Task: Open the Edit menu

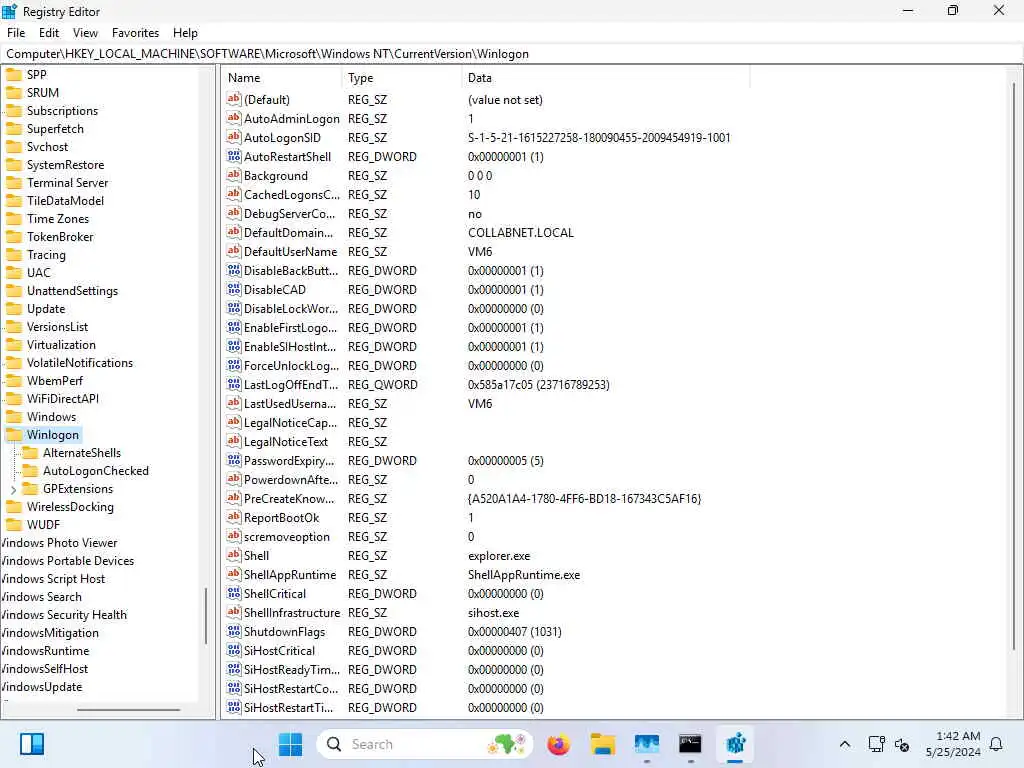Action: (49, 33)
